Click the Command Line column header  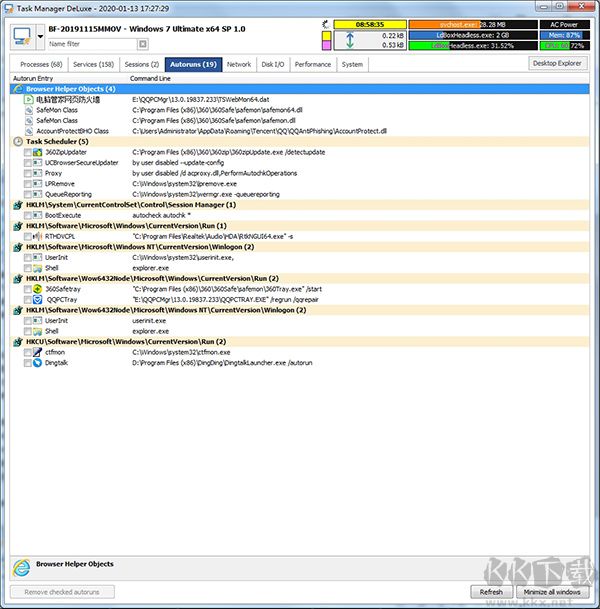(150, 78)
